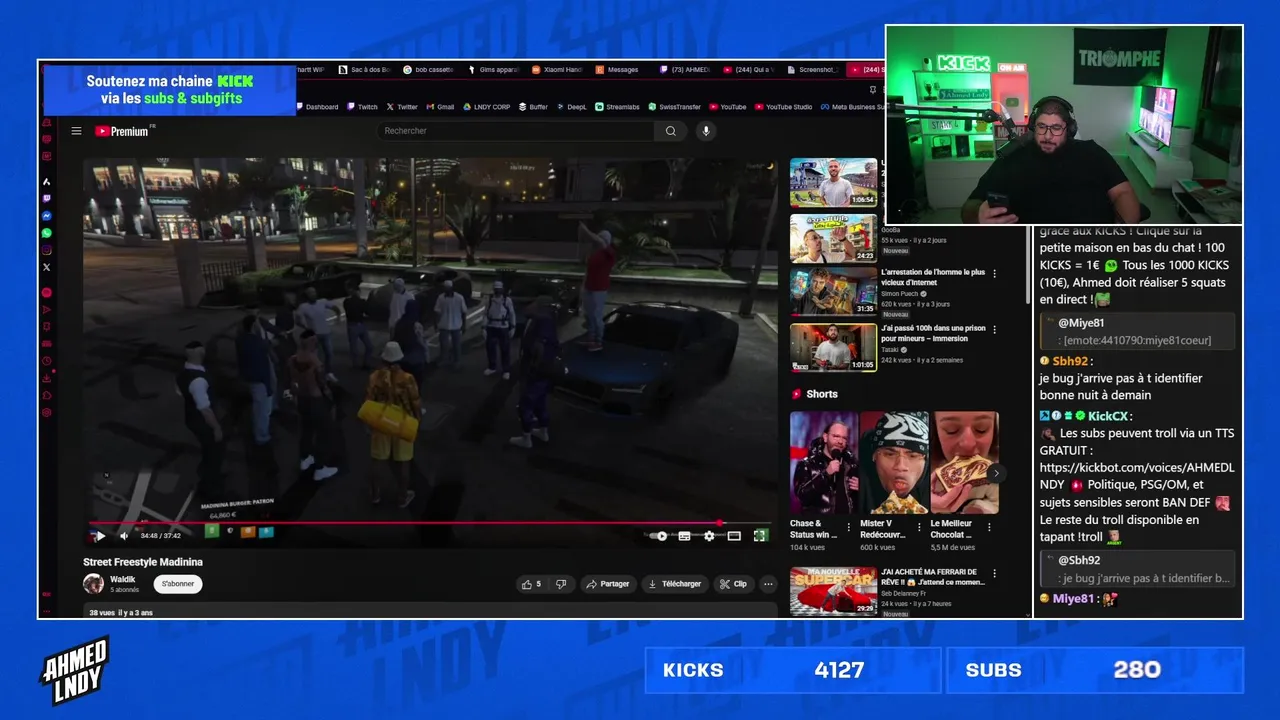Viewport: 1280px width, 720px height.
Task: Open the kickbot.com voices link in chat
Action: (x=1137, y=476)
